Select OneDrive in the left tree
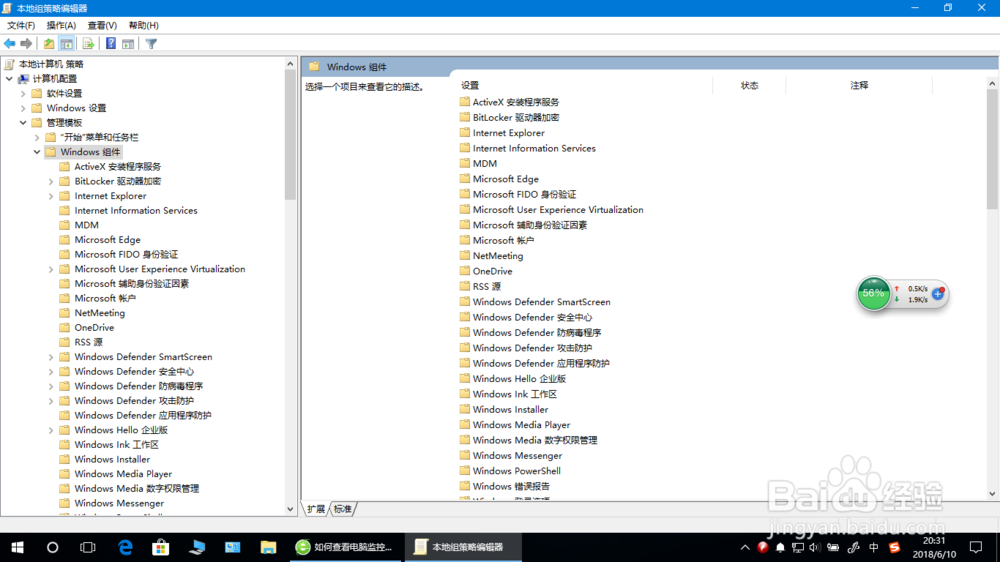Viewport: 1000px width, 562px height. pyautogui.click(x=94, y=327)
